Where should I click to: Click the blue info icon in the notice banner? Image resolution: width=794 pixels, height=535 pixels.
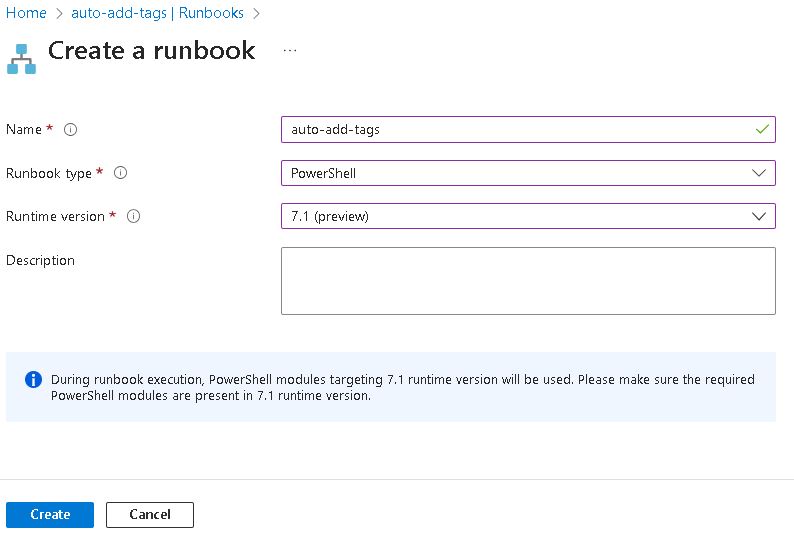[x=33, y=380]
